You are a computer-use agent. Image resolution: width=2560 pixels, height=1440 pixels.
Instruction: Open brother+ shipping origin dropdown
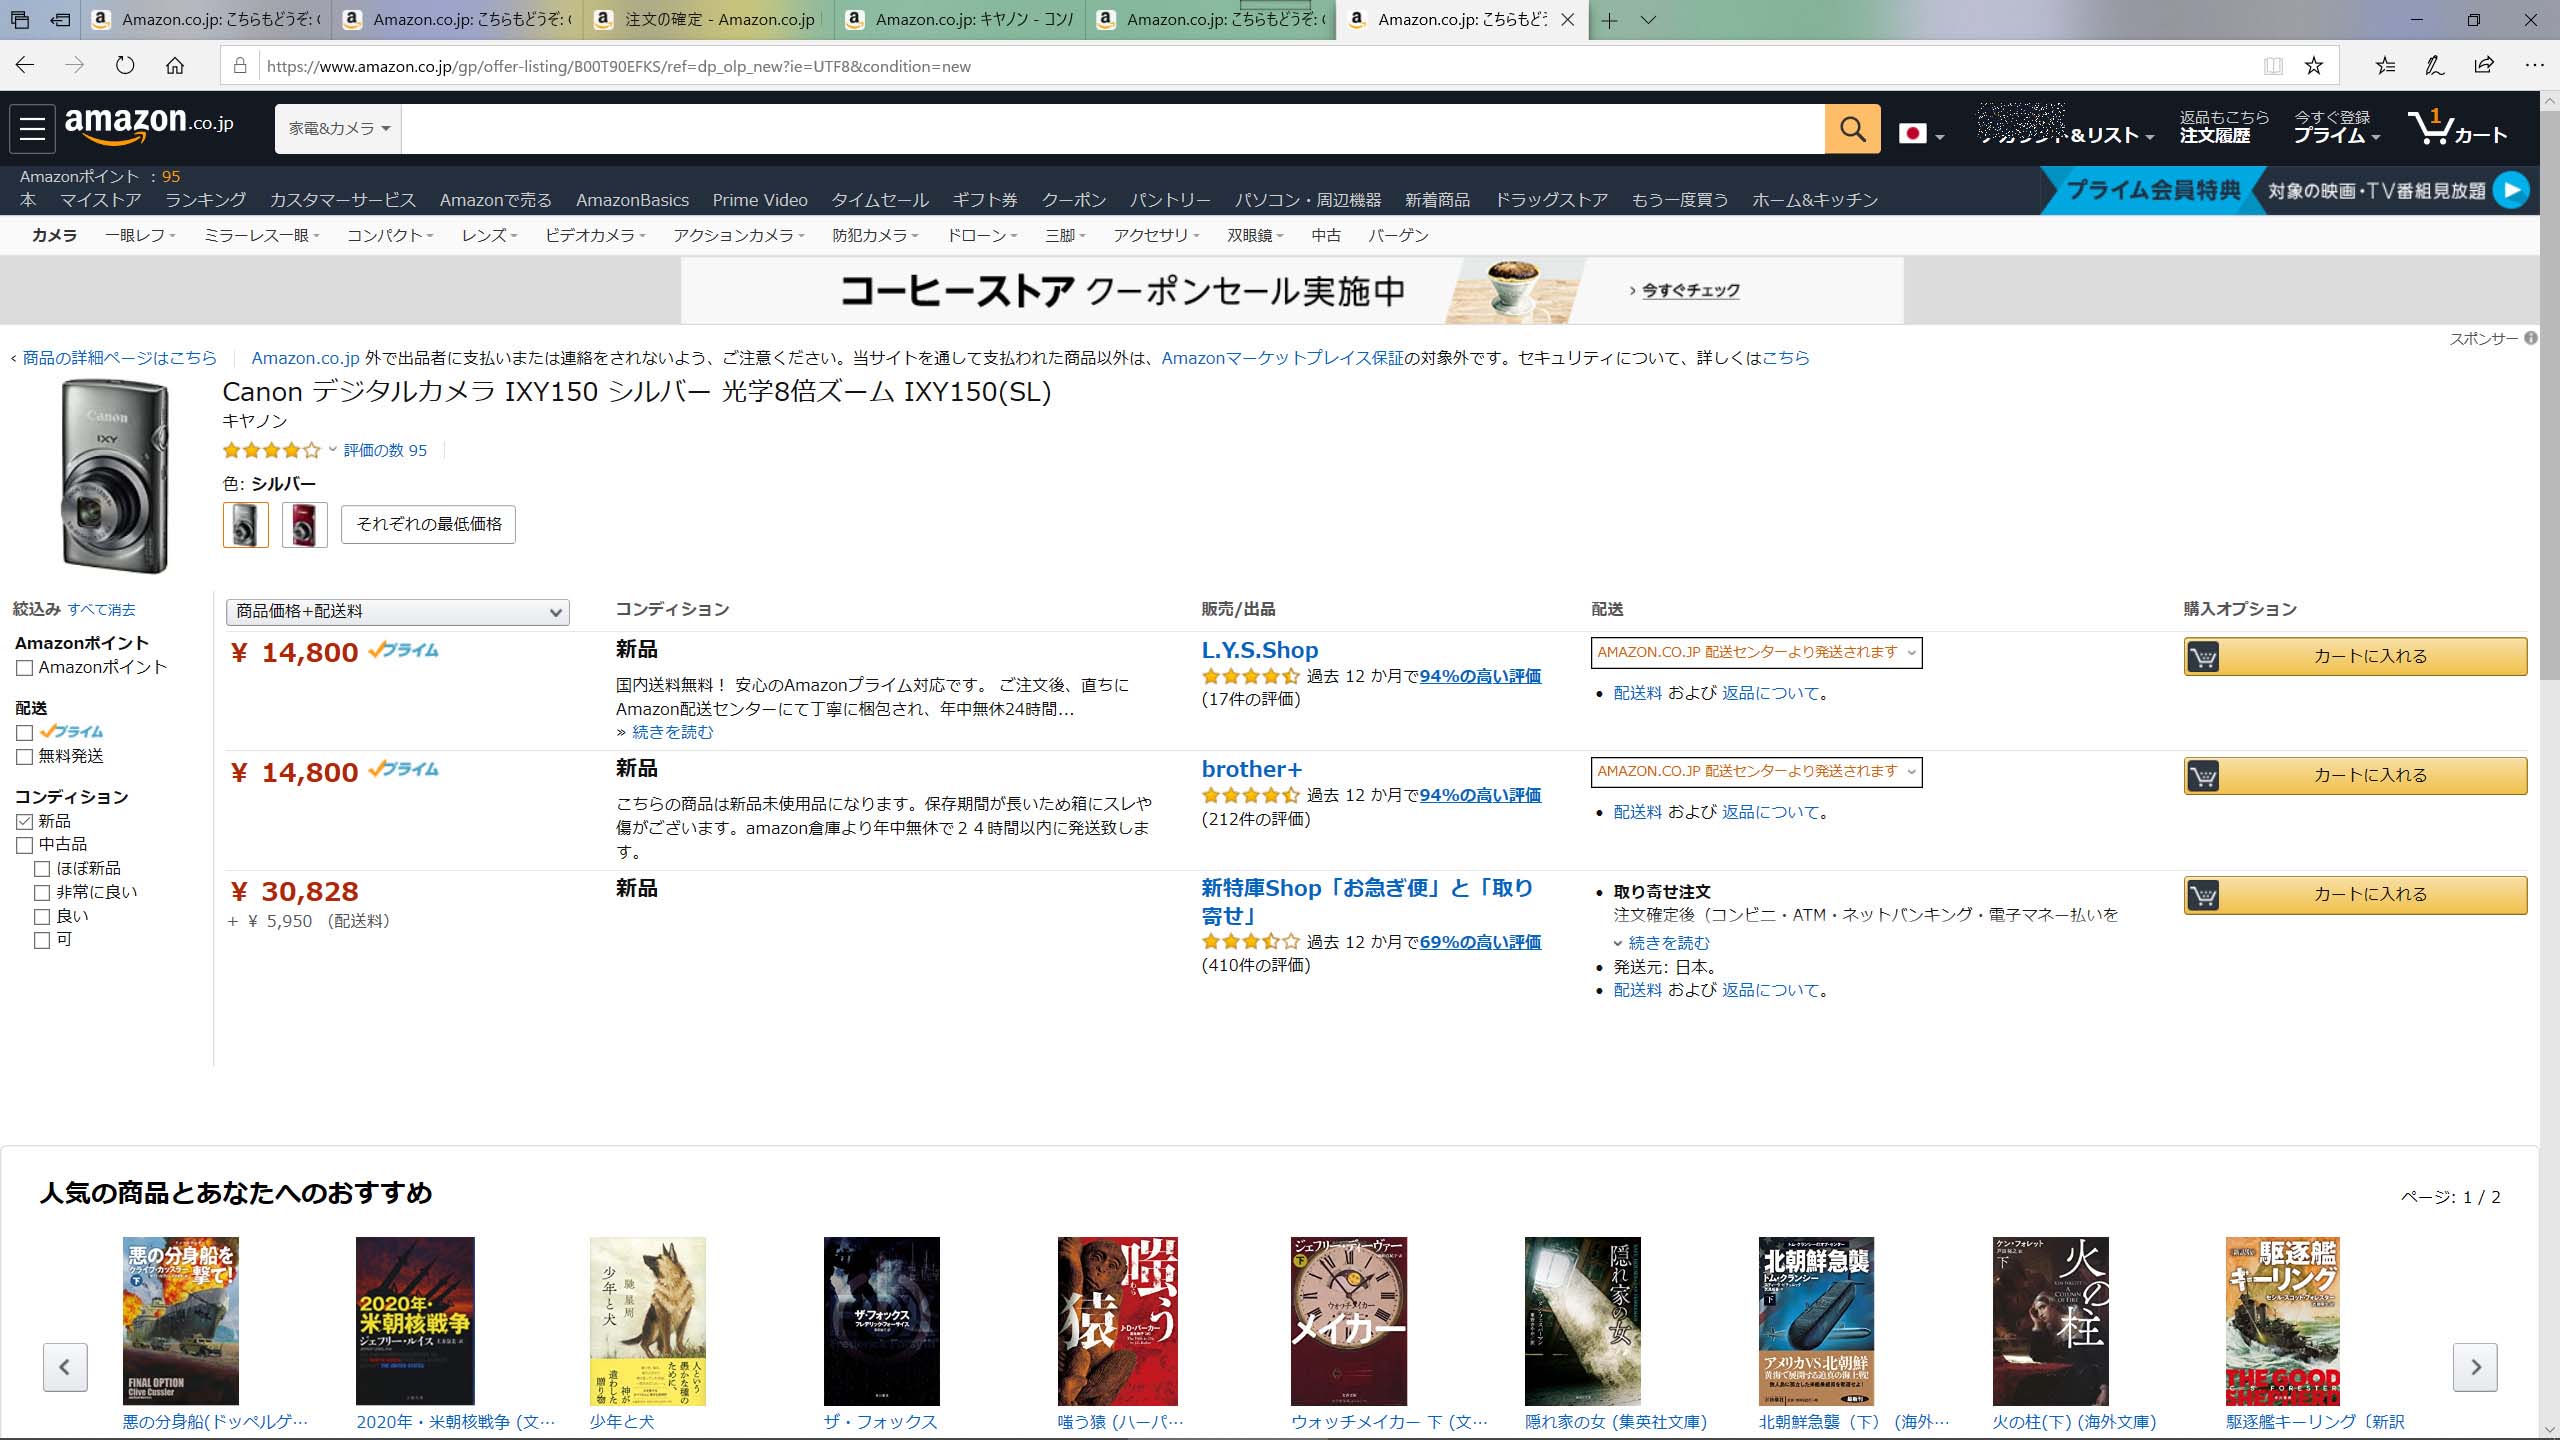point(1756,772)
